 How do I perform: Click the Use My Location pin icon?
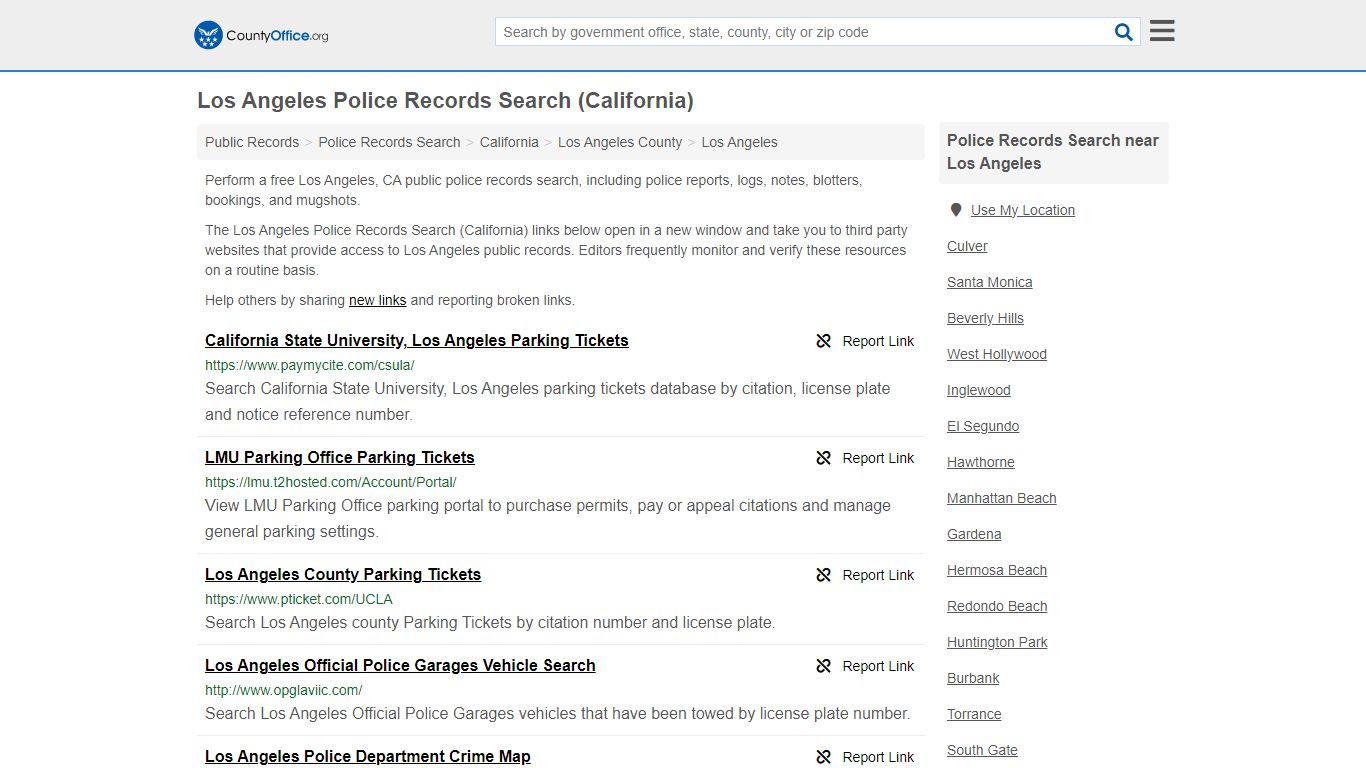(955, 210)
